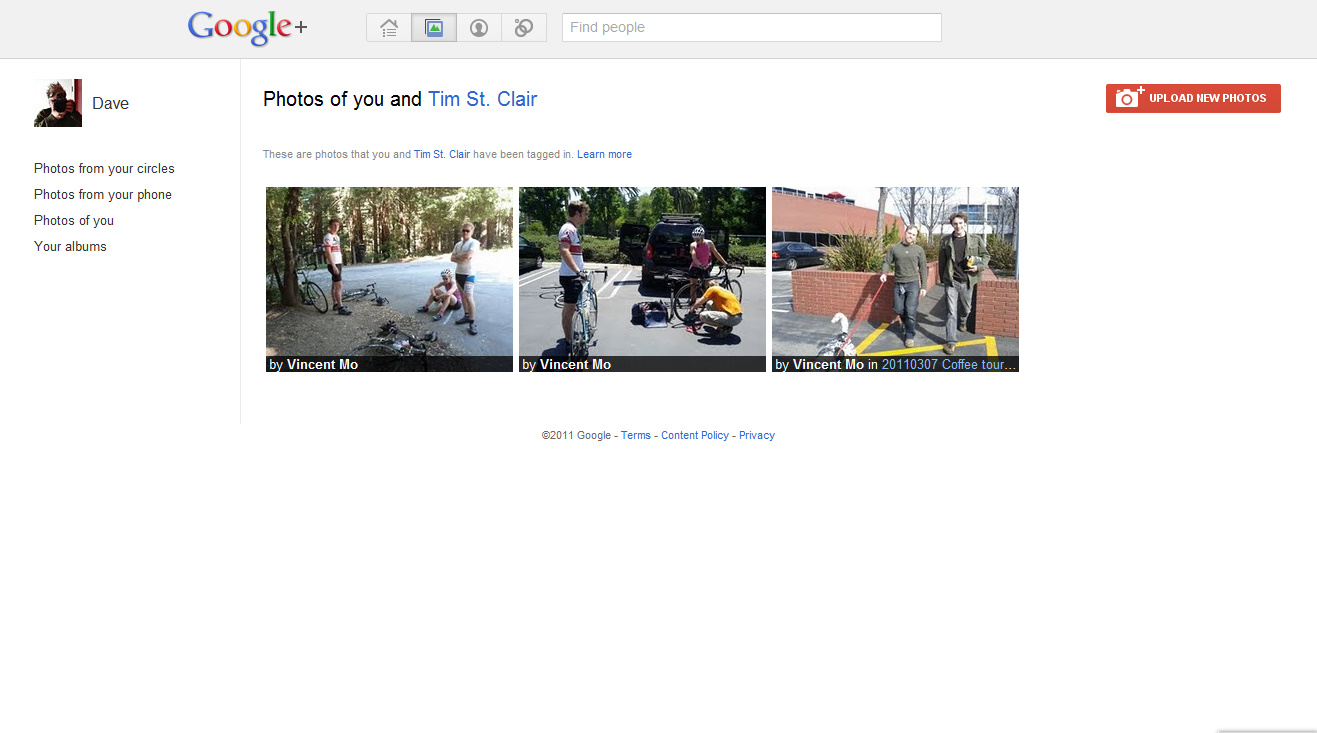The width and height of the screenshot is (1317, 733).
Task: Select Photos from your phone
Action: [103, 195]
